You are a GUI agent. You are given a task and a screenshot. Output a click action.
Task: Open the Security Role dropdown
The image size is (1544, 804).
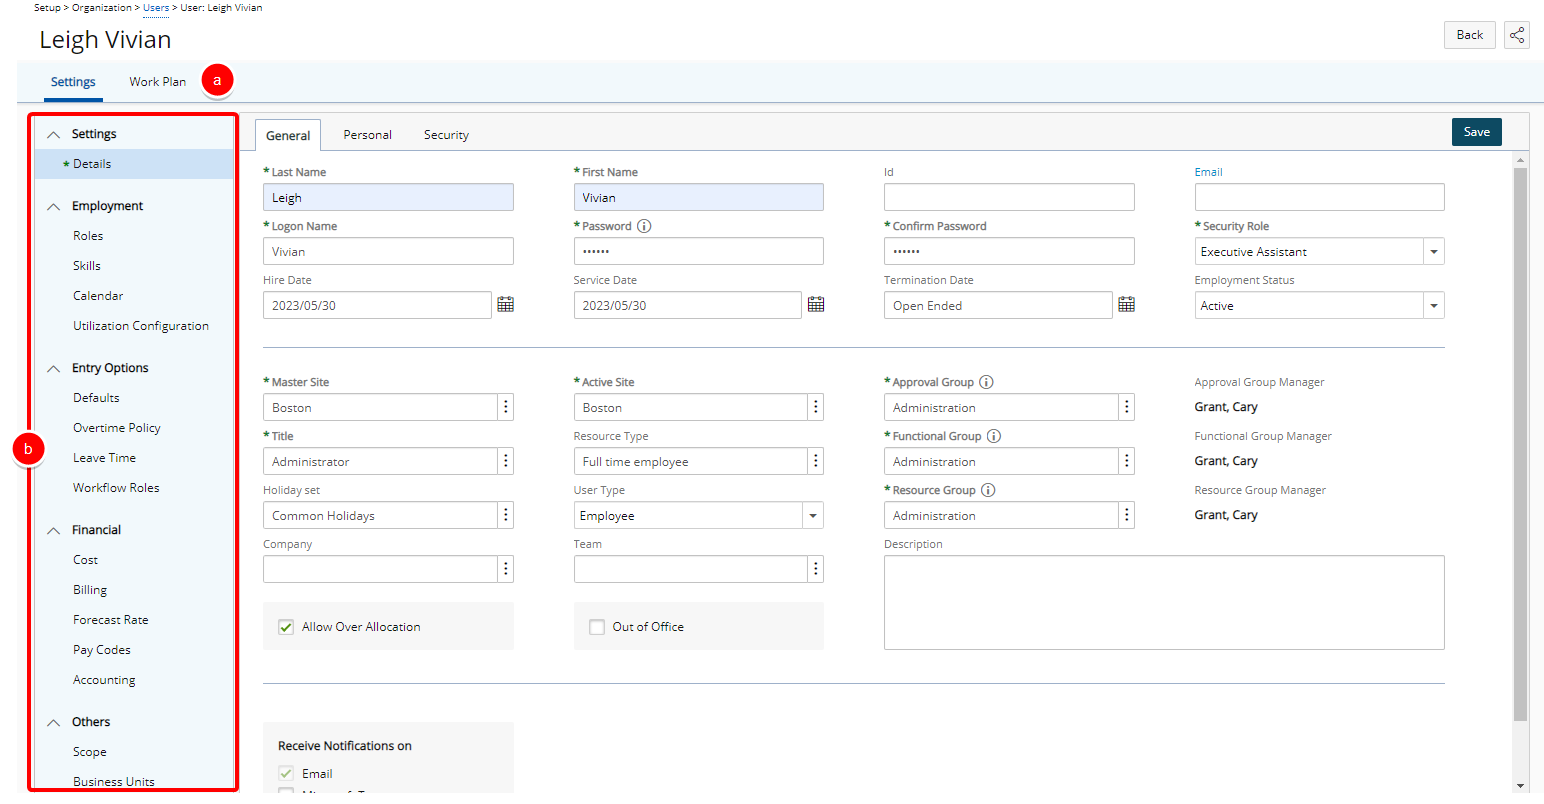coord(1434,251)
